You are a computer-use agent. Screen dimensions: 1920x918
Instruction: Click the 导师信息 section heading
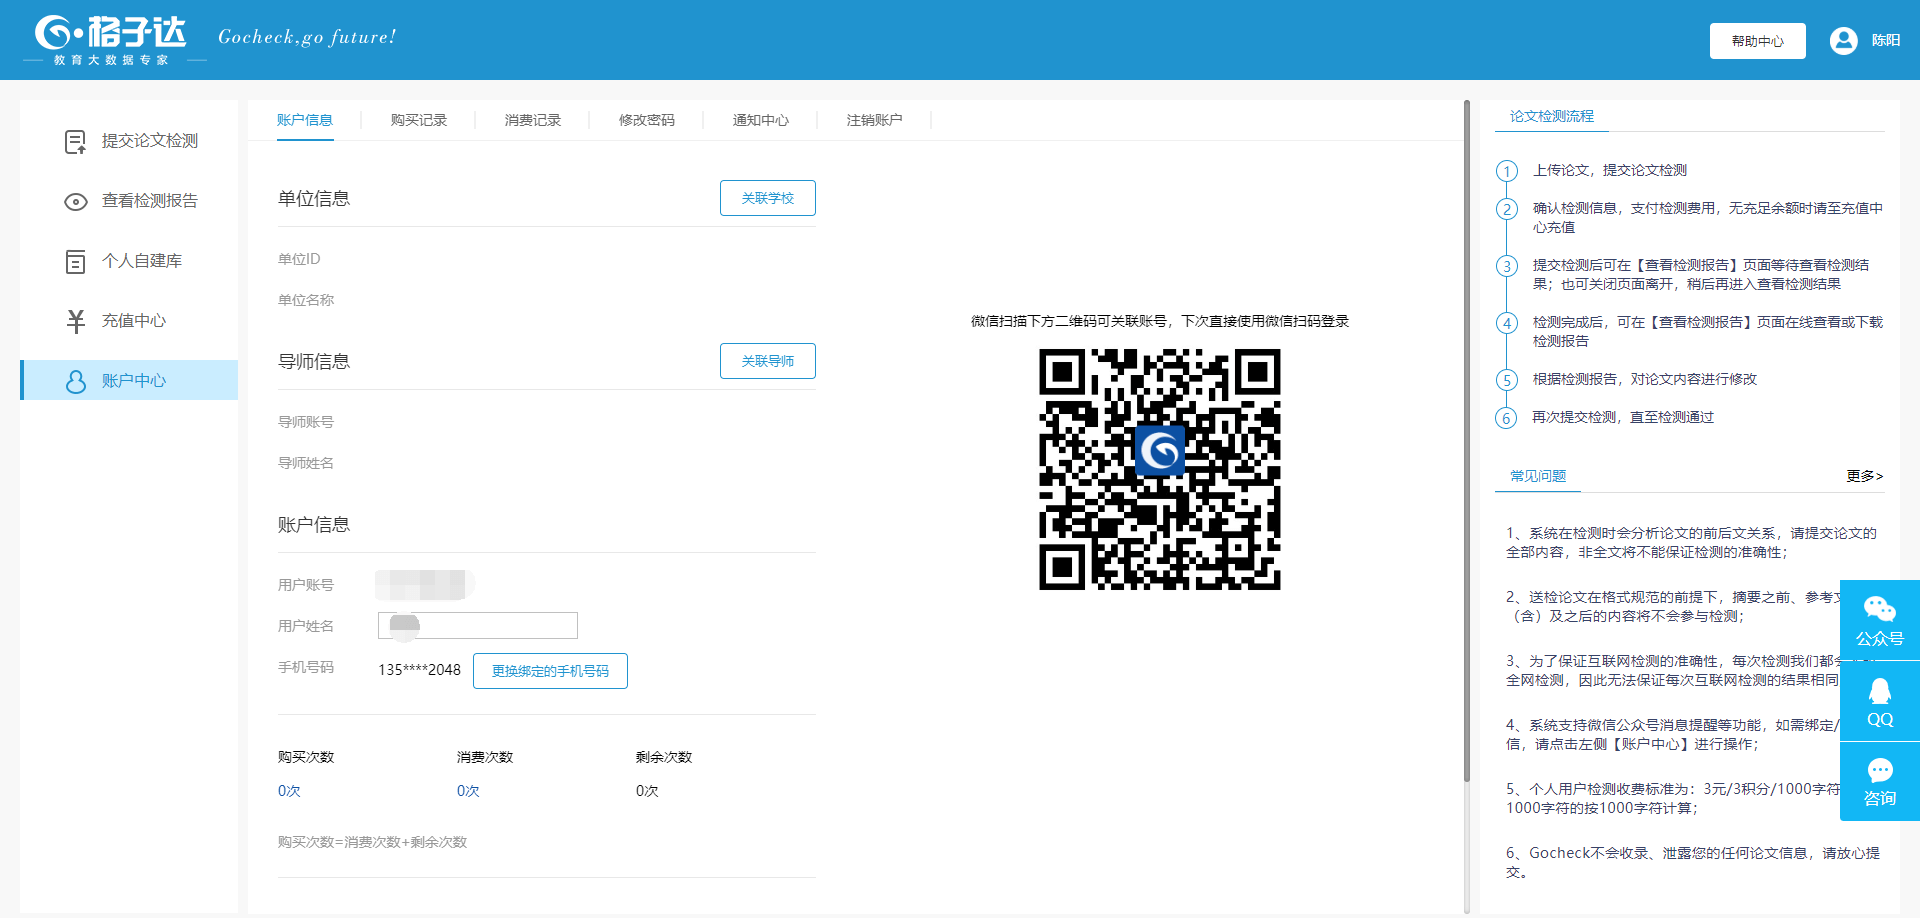(x=314, y=361)
